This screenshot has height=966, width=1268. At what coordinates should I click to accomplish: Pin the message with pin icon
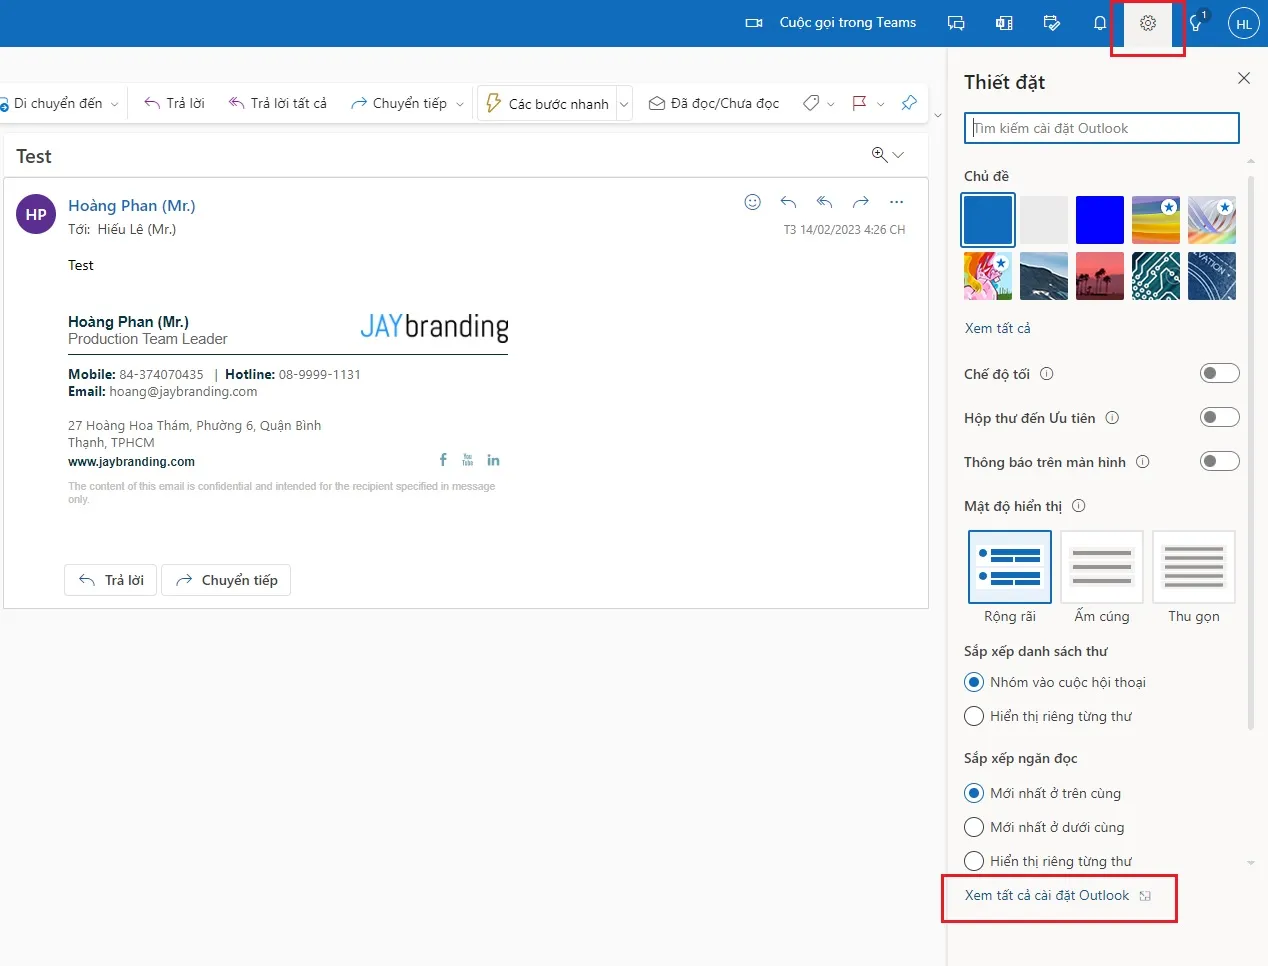(909, 103)
